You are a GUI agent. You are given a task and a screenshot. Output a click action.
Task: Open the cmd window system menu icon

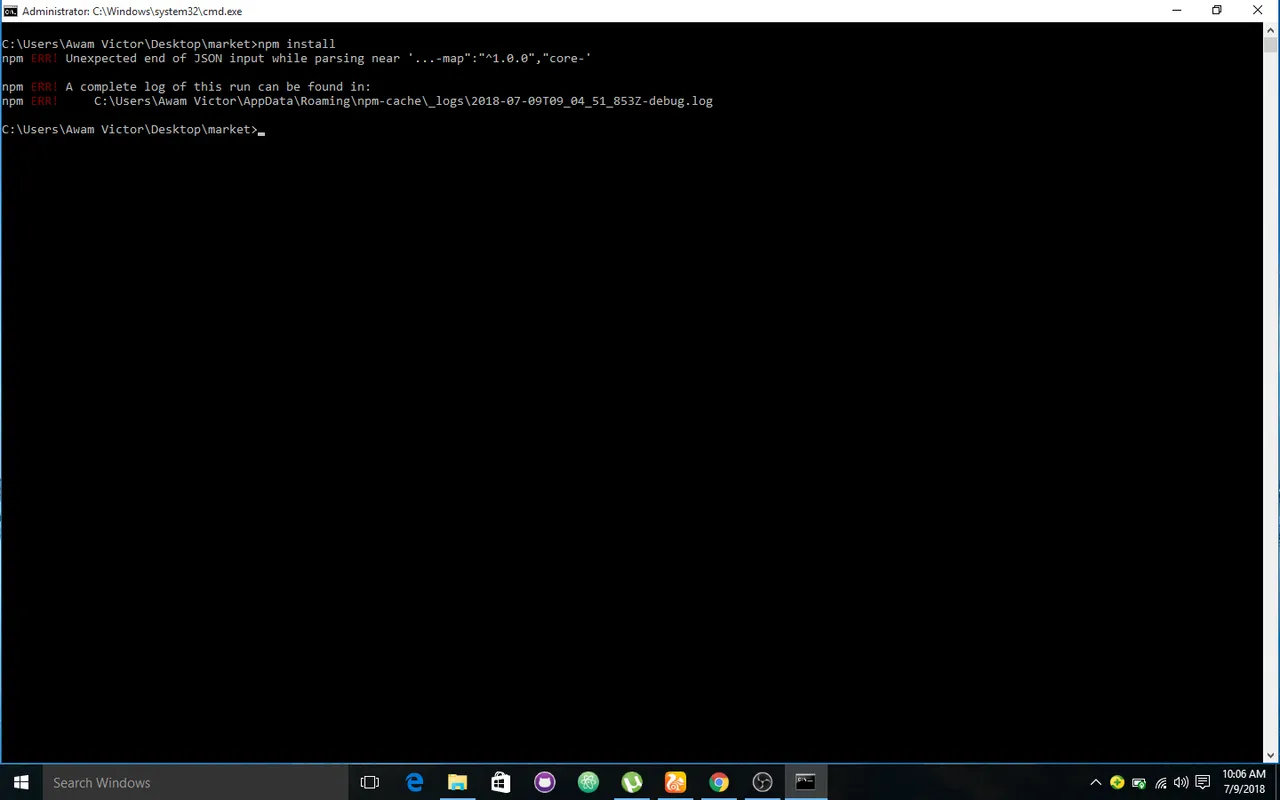[10, 11]
